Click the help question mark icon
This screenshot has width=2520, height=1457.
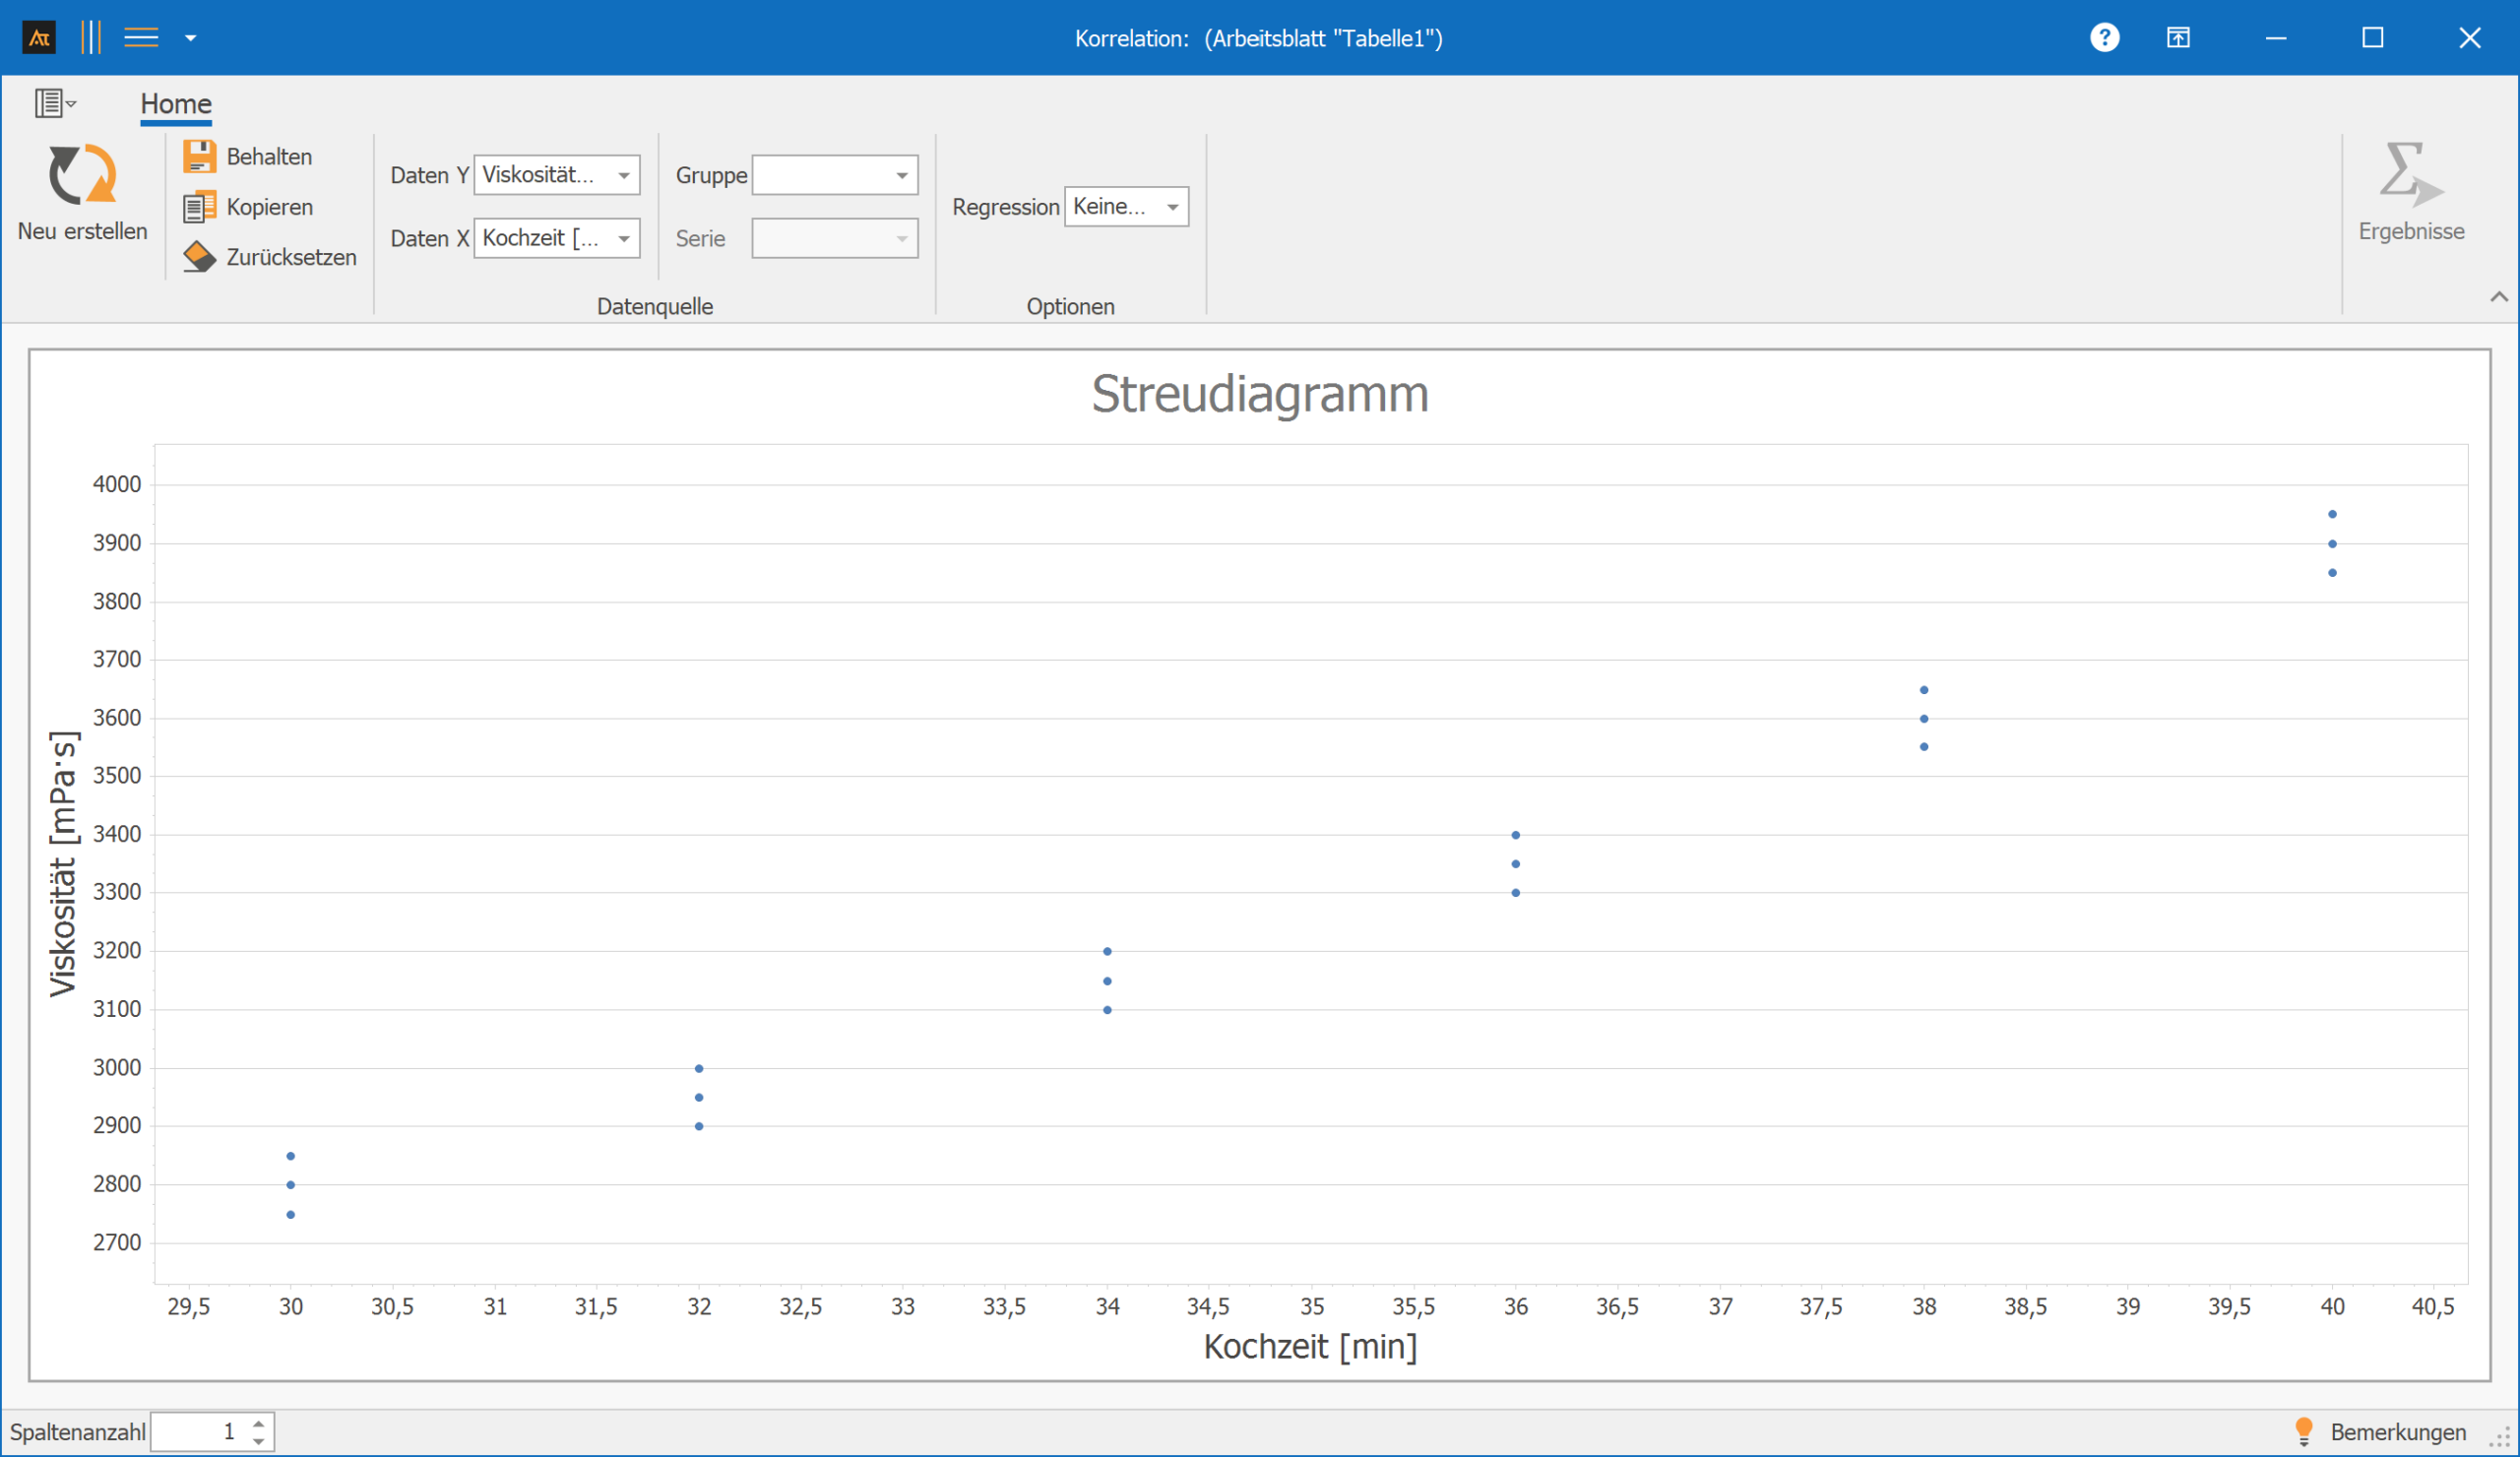(x=2104, y=38)
